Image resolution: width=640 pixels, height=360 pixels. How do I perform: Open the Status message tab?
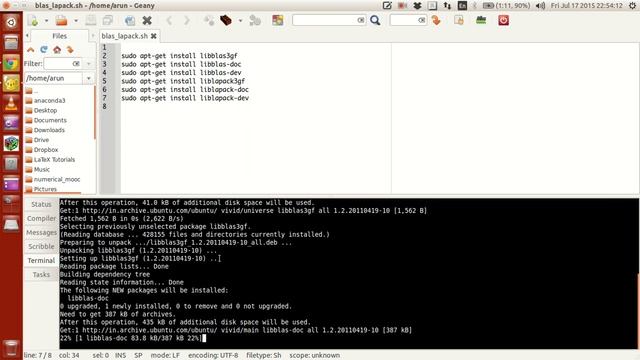[x=41, y=204]
